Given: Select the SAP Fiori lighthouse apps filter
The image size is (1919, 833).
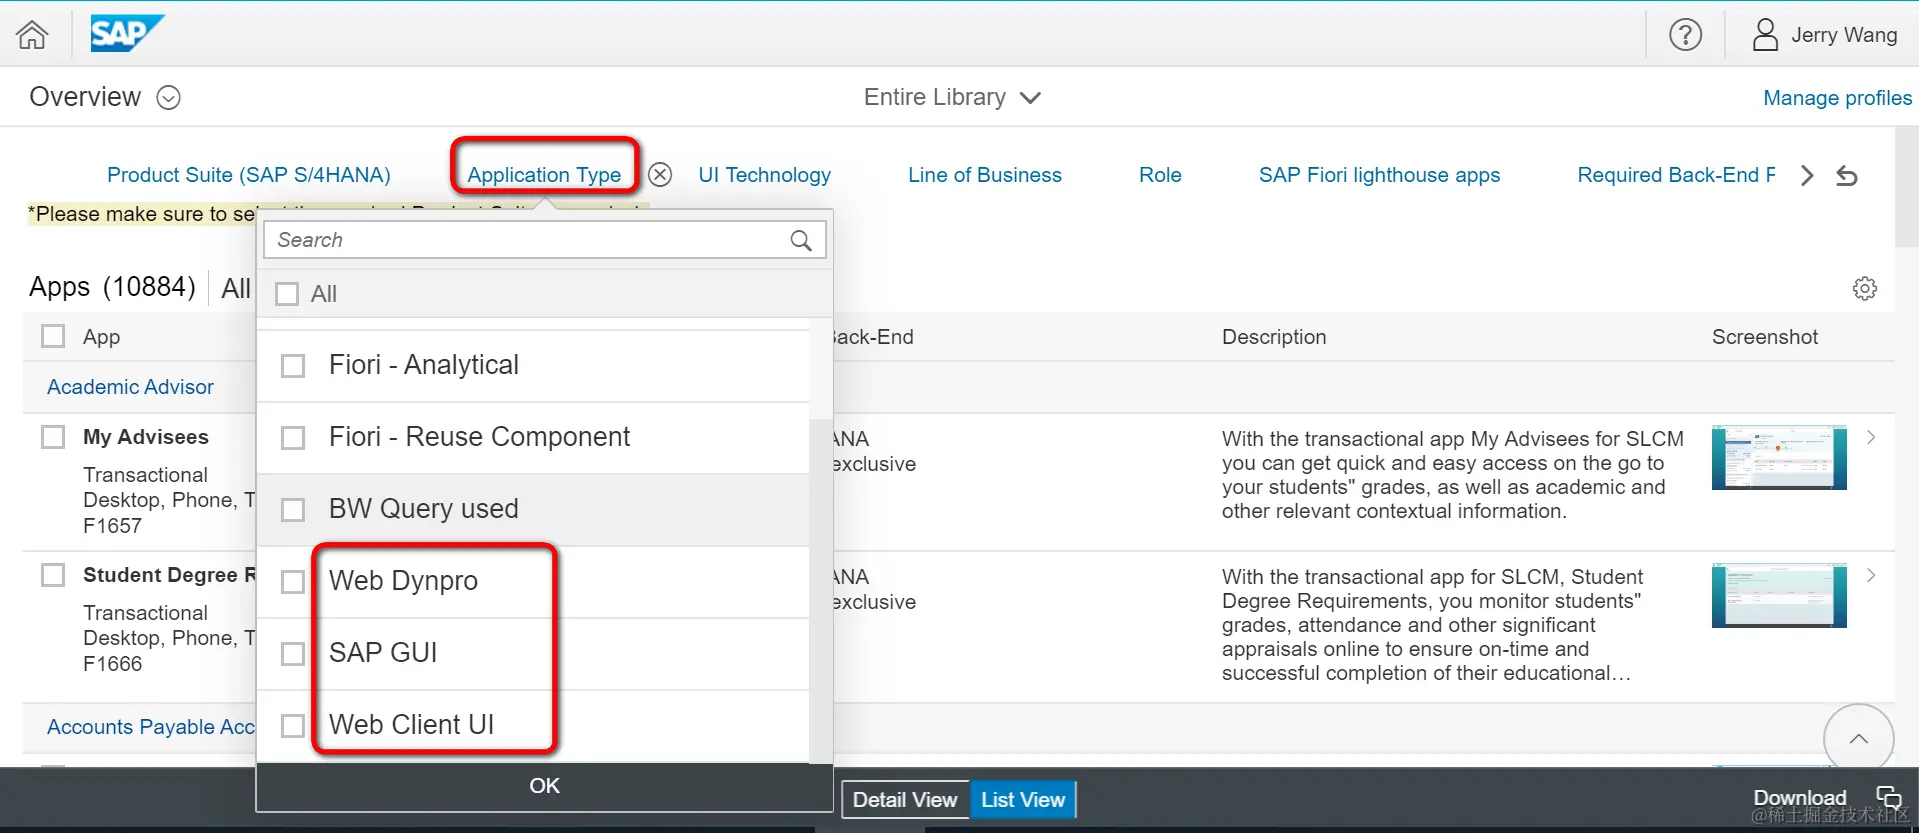Looking at the screenshot, I should click(x=1379, y=175).
